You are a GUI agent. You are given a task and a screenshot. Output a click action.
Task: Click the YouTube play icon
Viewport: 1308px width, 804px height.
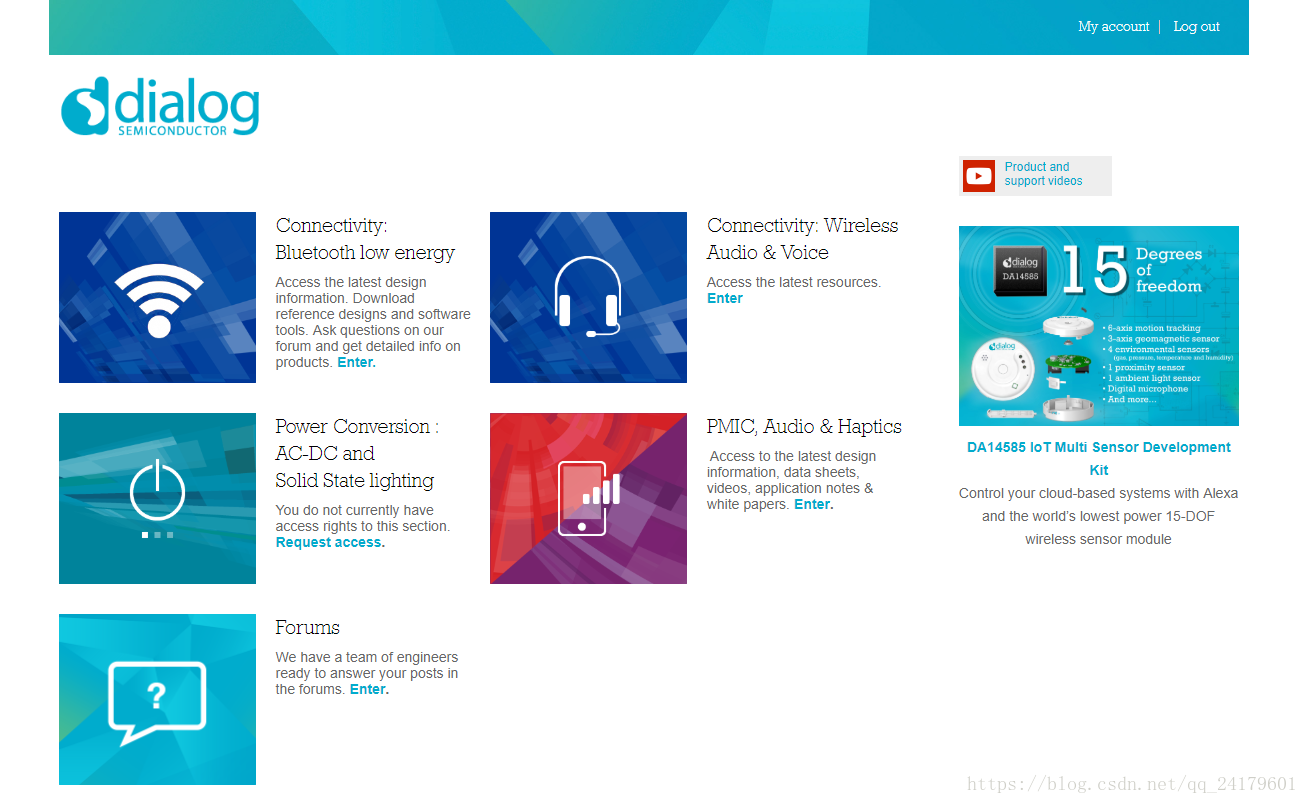(x=979, y=176)
